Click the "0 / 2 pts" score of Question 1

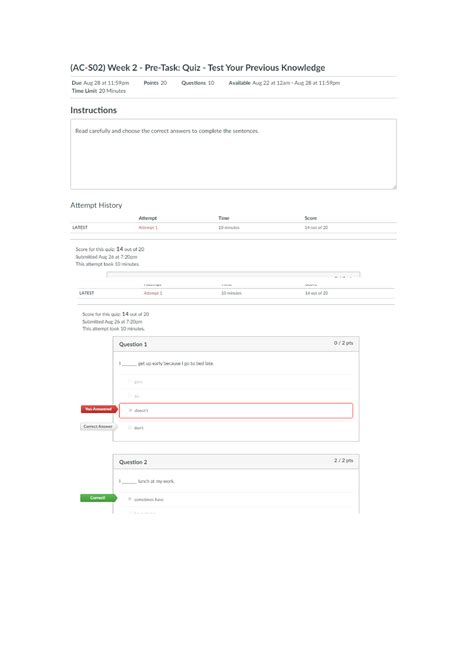click(344, 343)
